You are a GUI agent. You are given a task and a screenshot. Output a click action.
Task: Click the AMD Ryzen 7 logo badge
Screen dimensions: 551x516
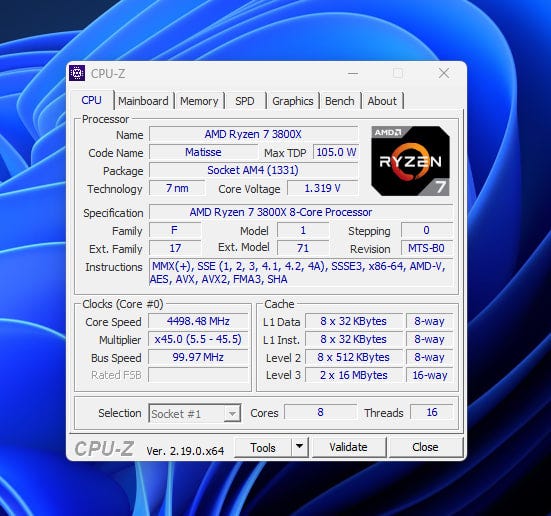click(410, 161)
